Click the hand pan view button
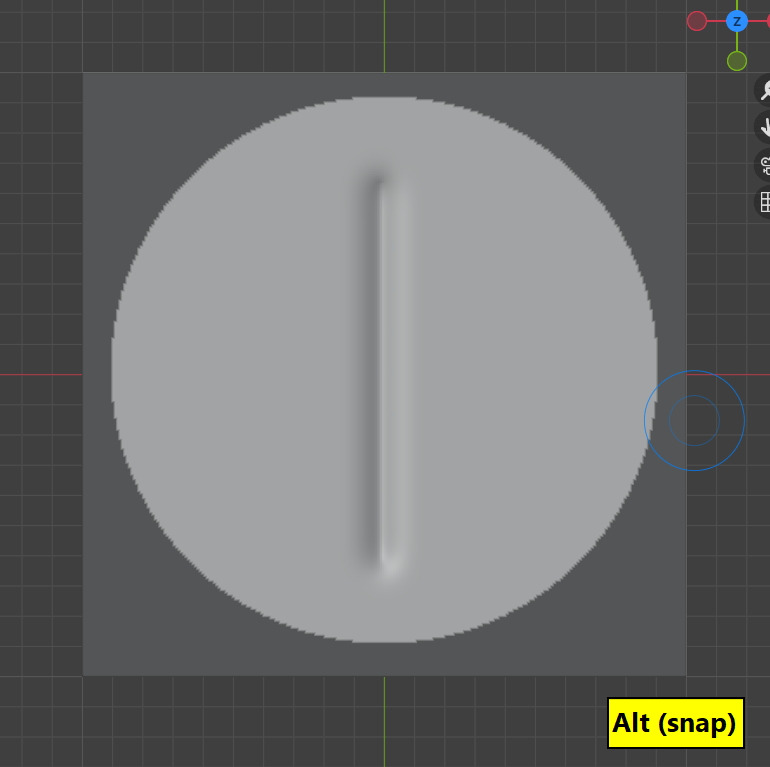770x767 pixels. click(x=764, y=127)
